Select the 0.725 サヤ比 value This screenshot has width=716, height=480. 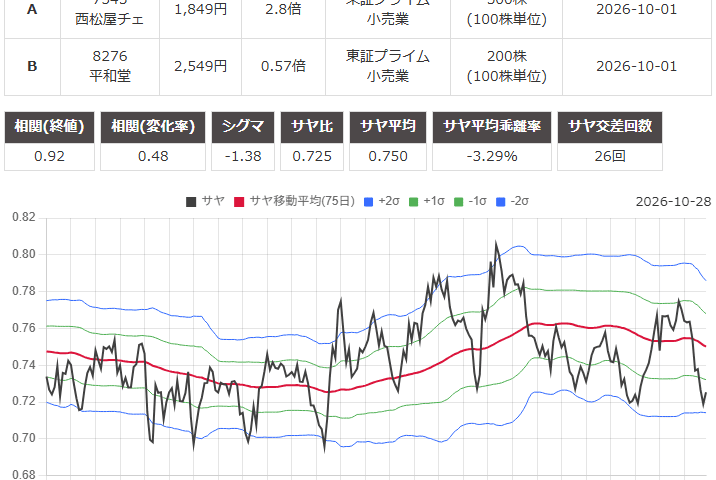[312, 156]
